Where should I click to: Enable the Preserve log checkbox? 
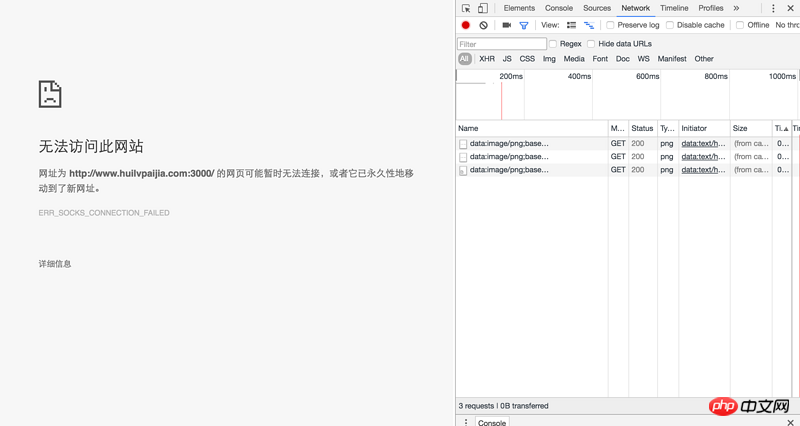click(x=610, y=25)
